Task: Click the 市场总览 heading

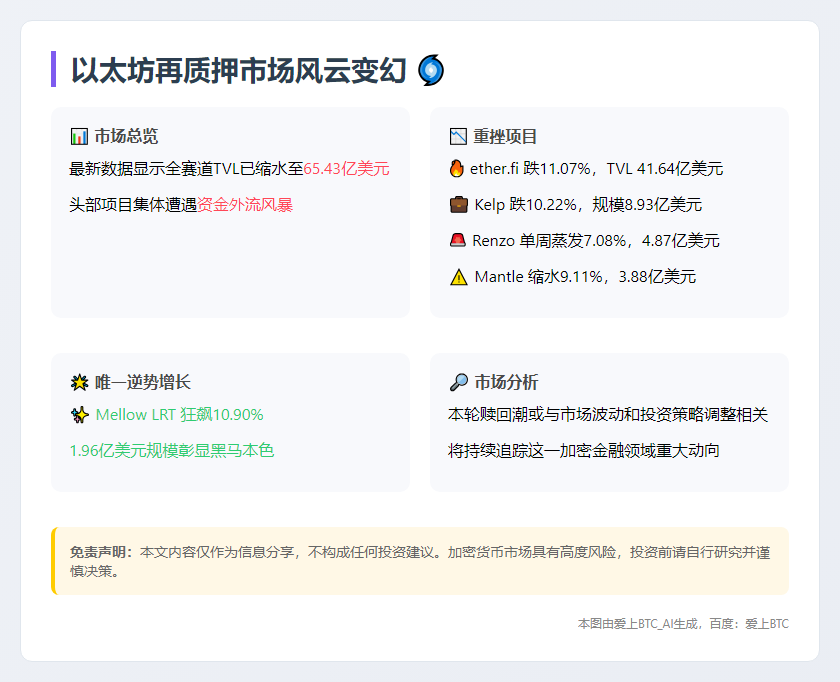Action: tap(126, 137)
